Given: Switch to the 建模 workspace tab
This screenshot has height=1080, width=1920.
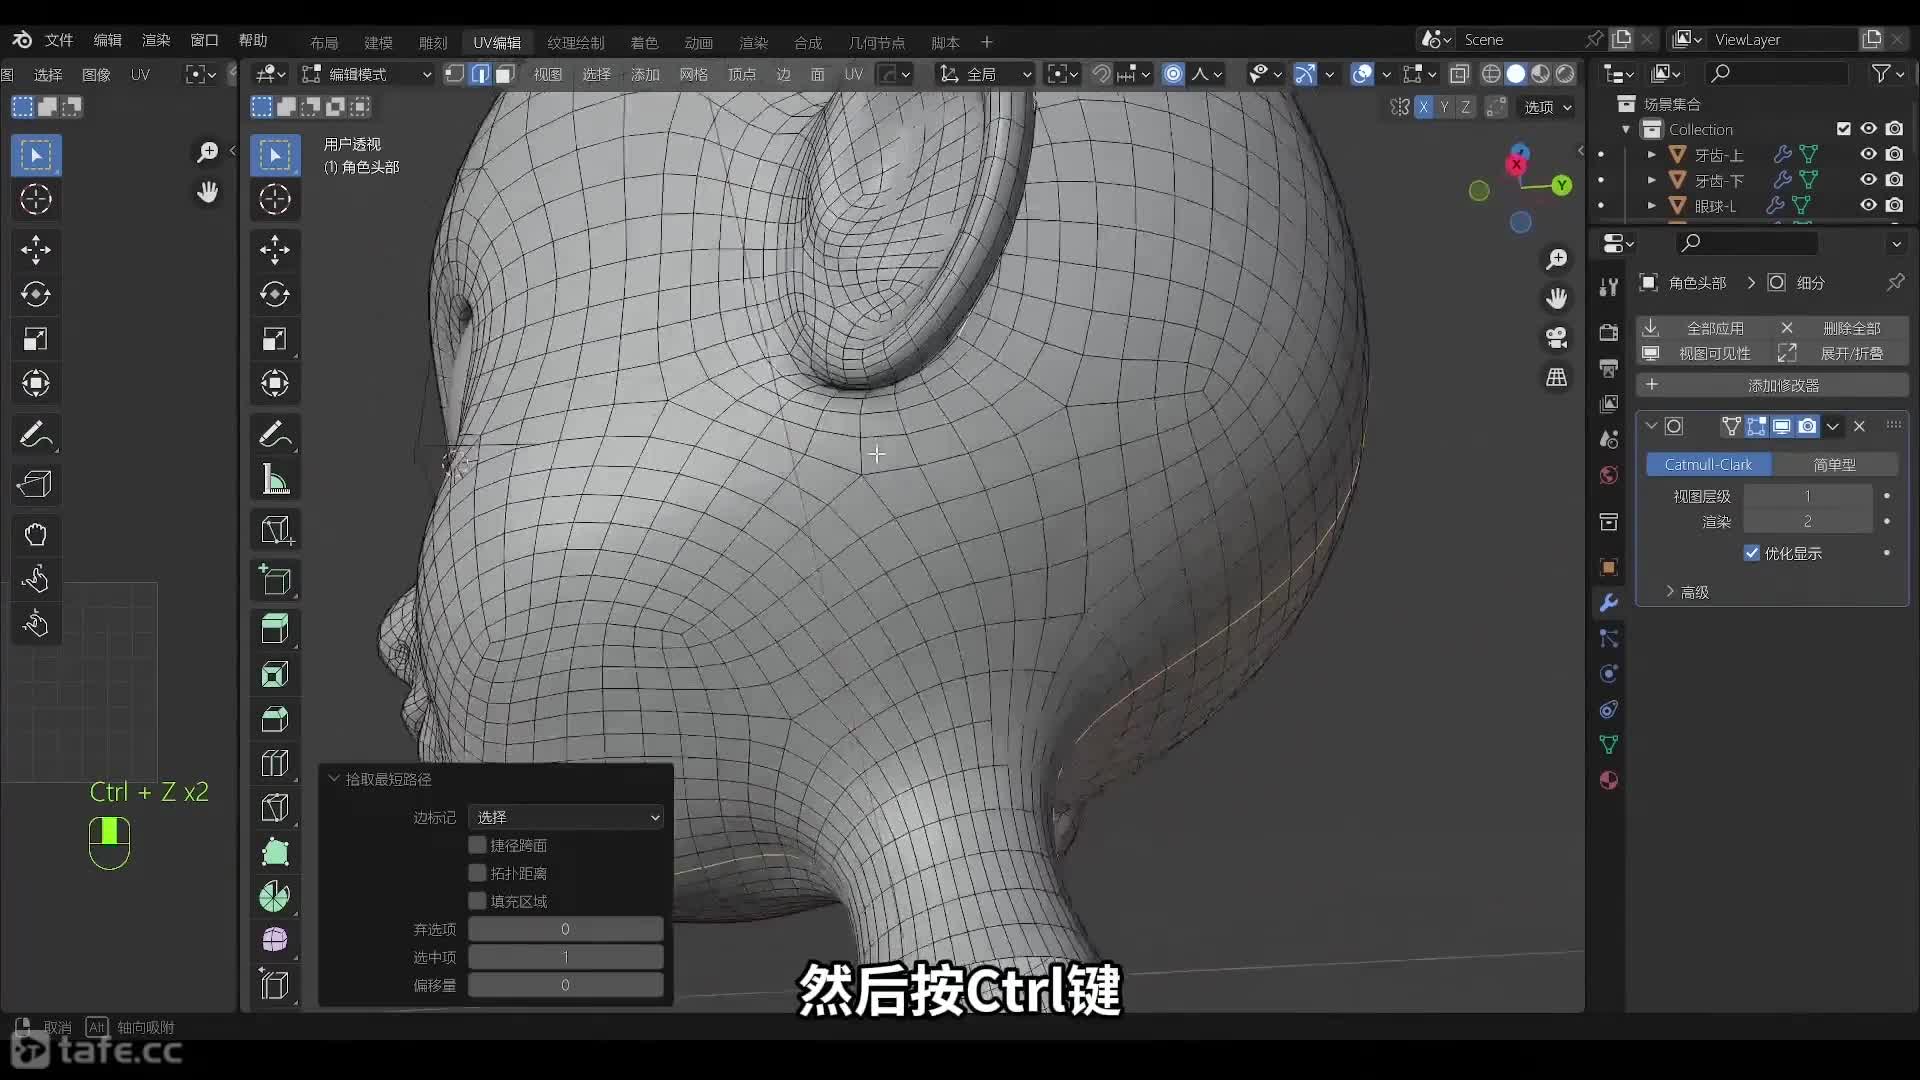Looking at the screenshot, I should (378, 42).
